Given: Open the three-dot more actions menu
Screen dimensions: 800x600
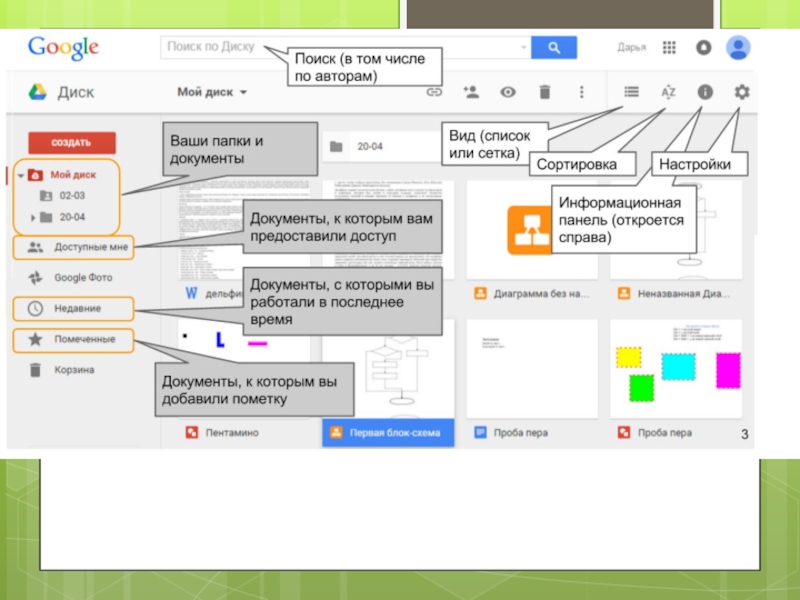Looking at the screenshot, I should click(582, 92).
